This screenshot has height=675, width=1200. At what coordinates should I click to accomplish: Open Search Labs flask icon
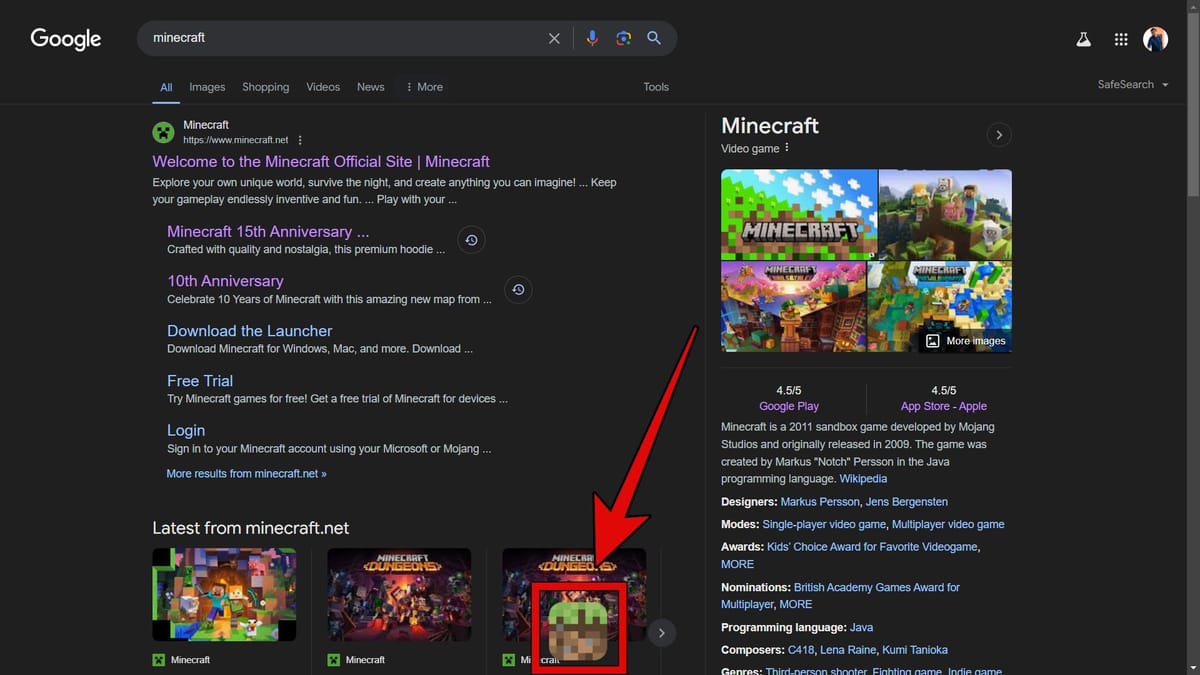(1083, 39)
